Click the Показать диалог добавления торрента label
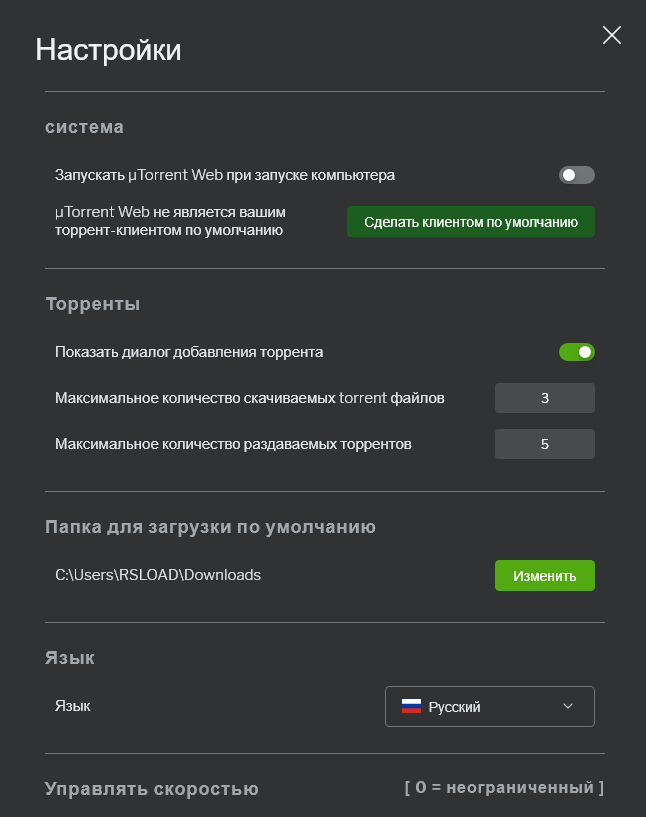646x817 pixels. pos(189,352)
